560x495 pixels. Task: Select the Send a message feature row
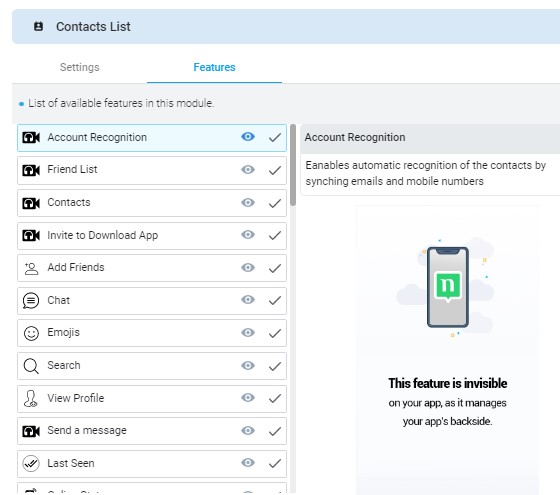(x=152, y=431)
